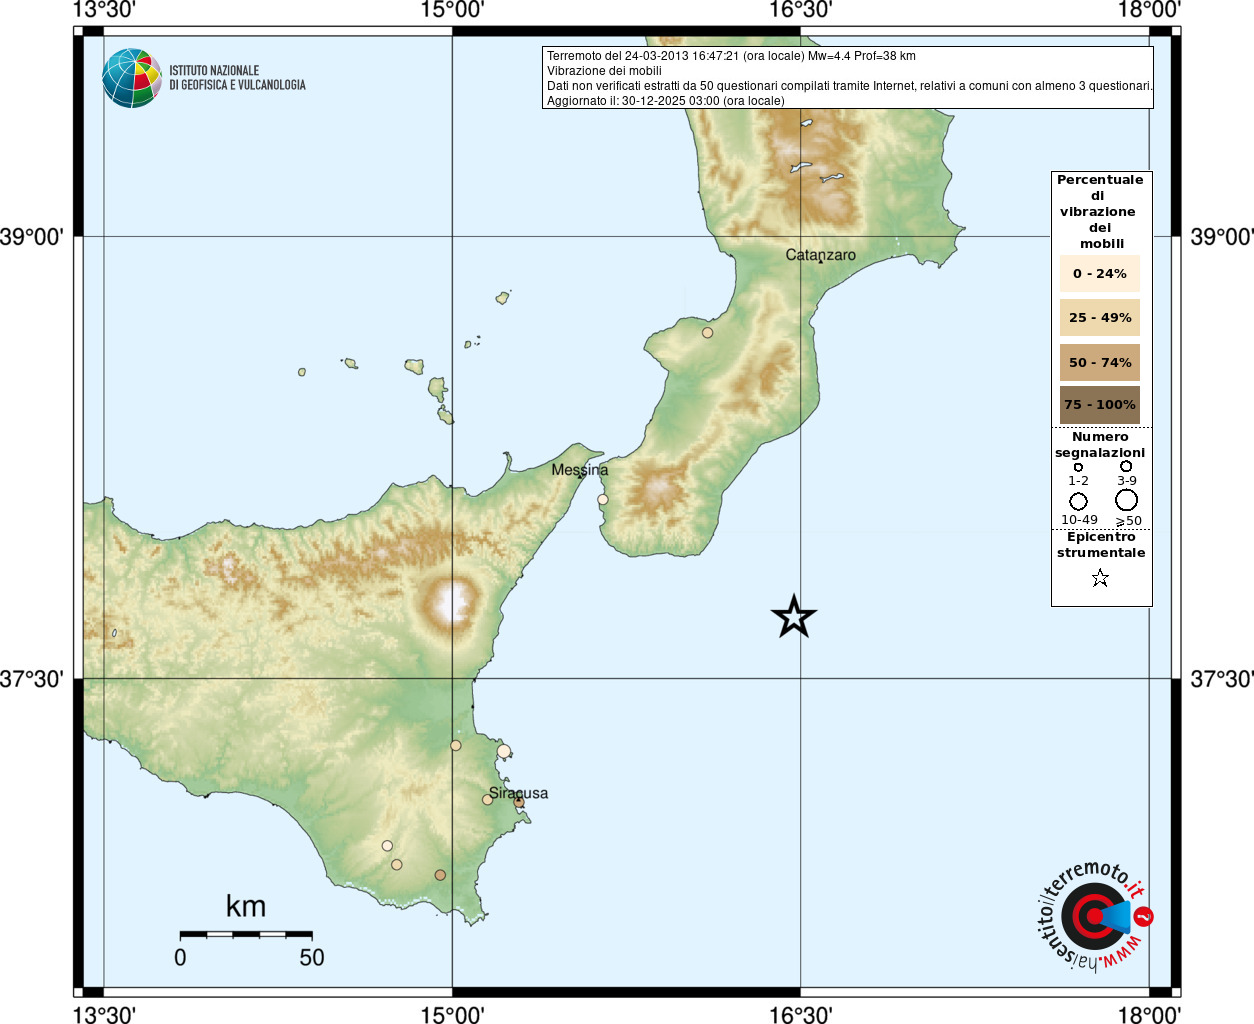Image resolution: width=1254 pixels, height=1024 pixels.
Task: Click the Siracusa city label
Action: click(x=518, y=793)
